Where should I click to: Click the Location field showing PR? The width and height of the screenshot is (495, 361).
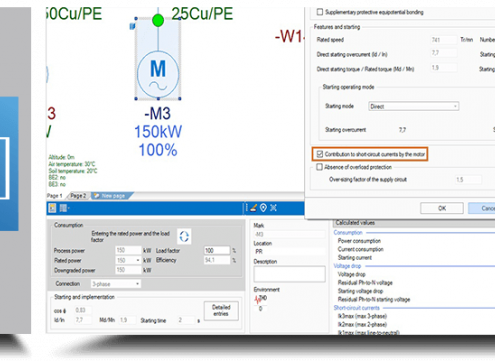pos(289,252)
